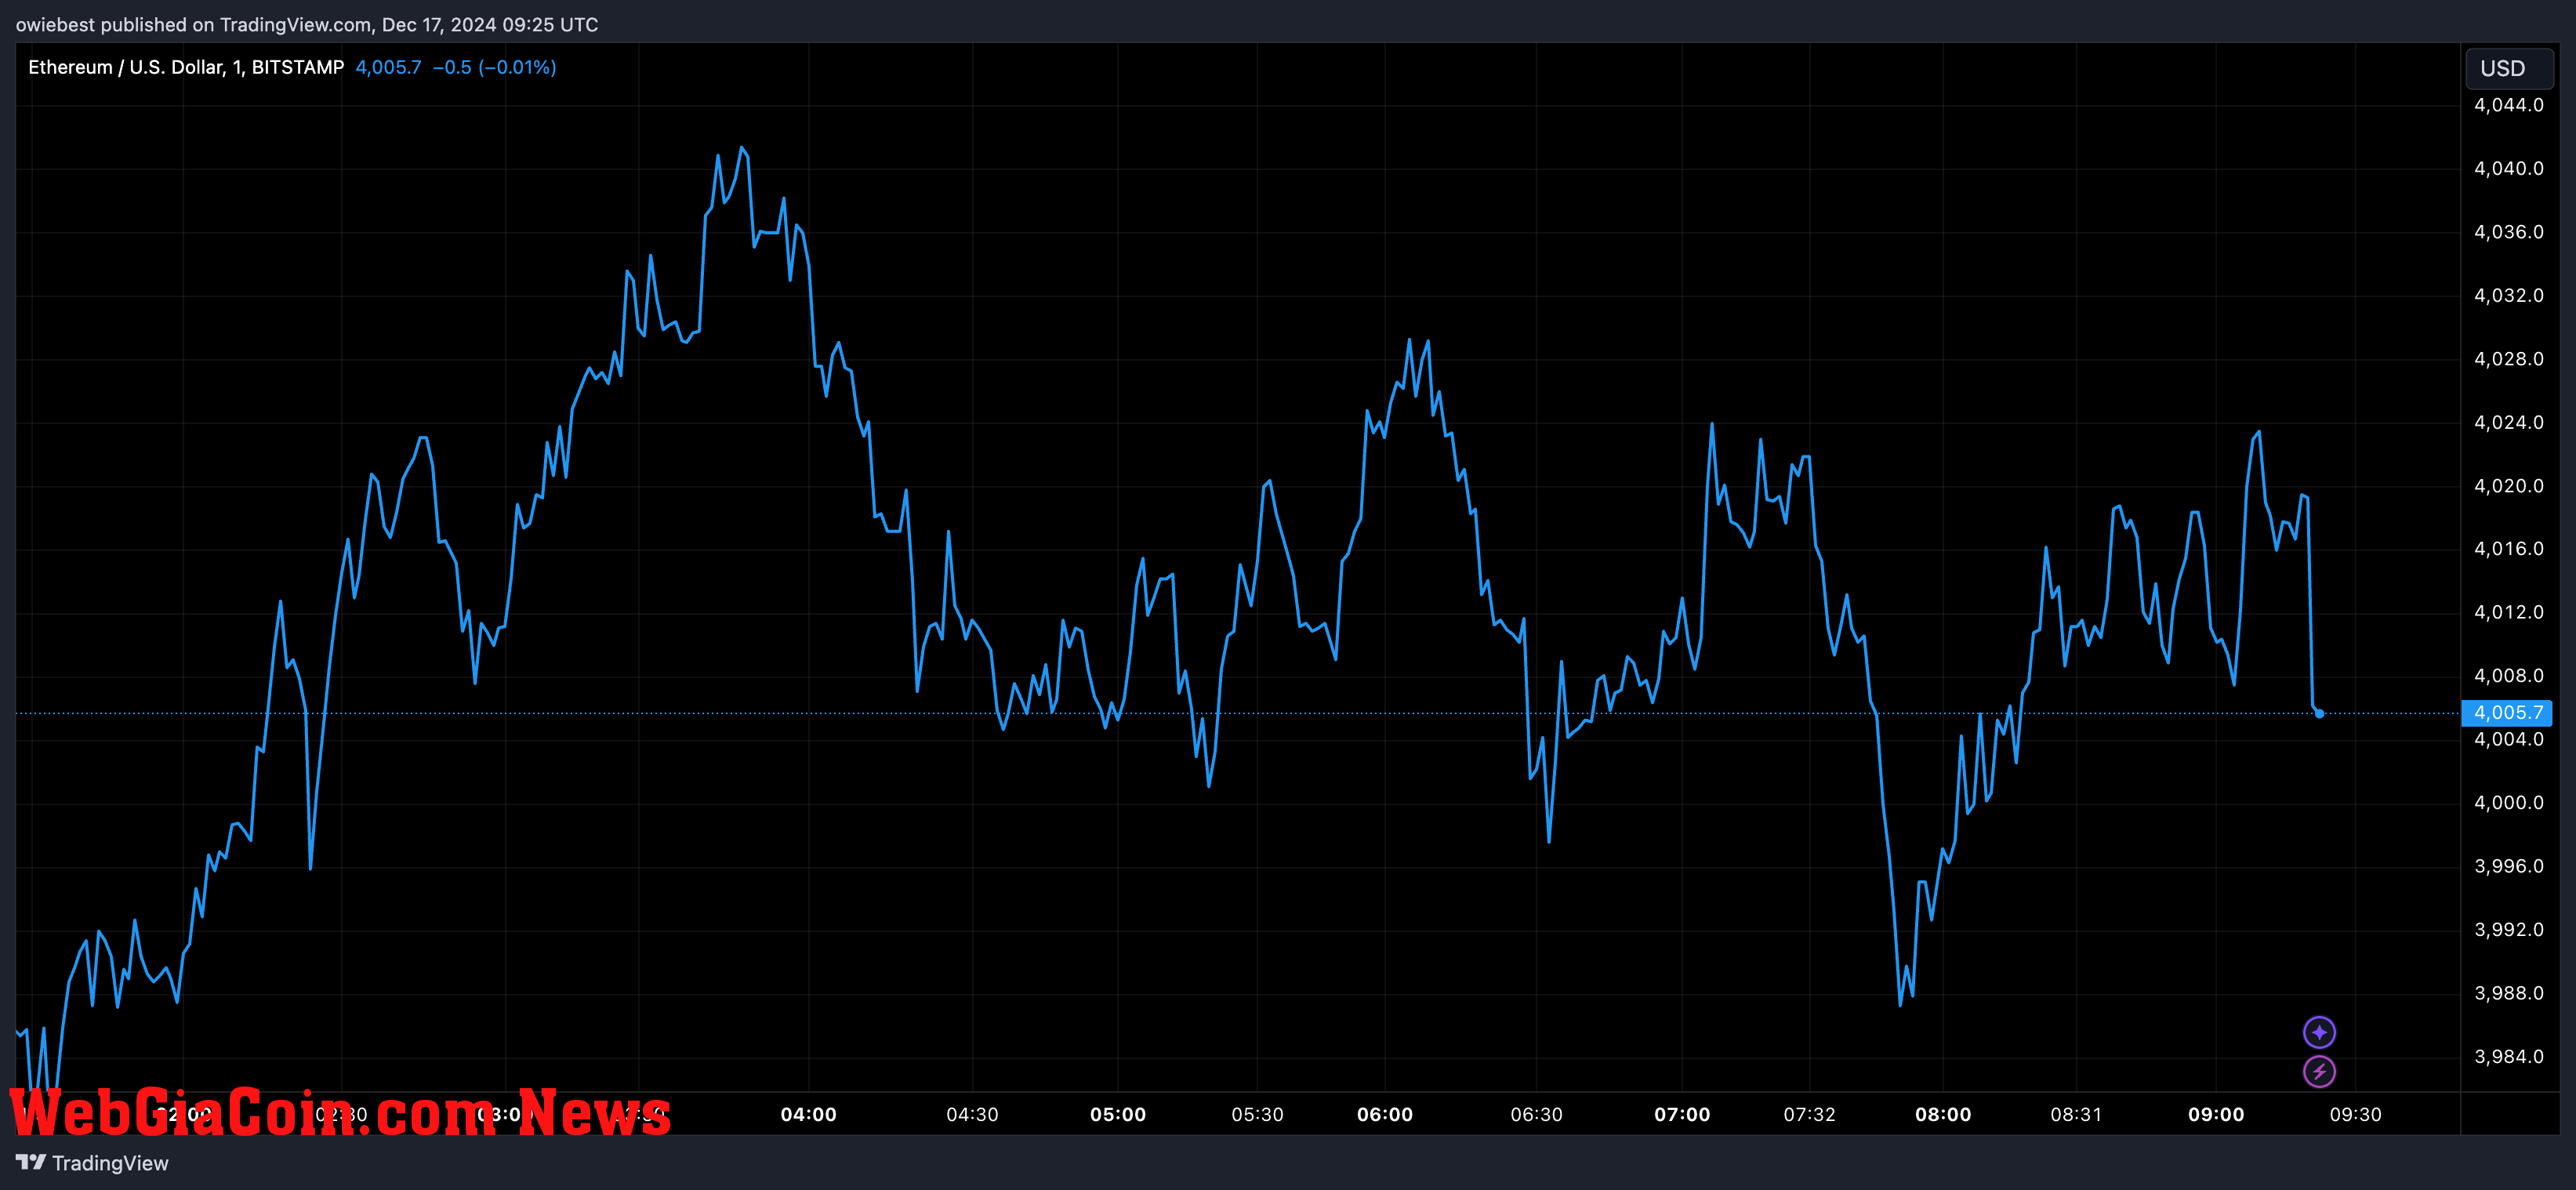This screenshot has height=1190, width=2576.
Task: Click the 07:32 time axis label
Action: (x=1810, y=1114)
